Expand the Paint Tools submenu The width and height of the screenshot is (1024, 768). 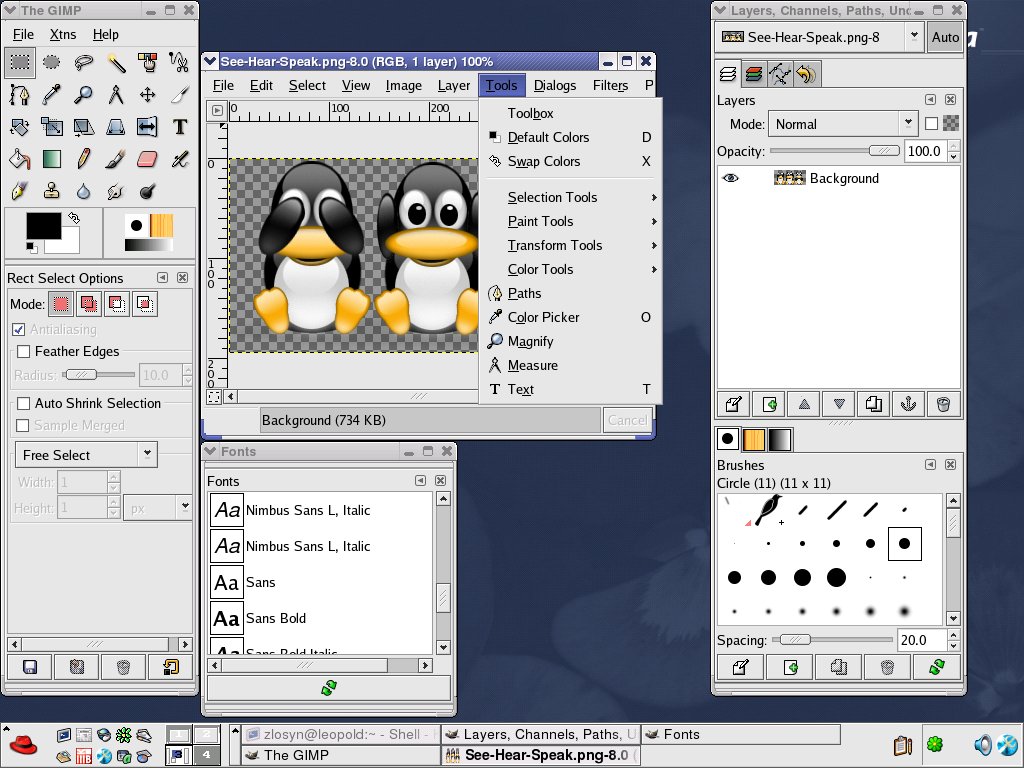tap(572, 221)
